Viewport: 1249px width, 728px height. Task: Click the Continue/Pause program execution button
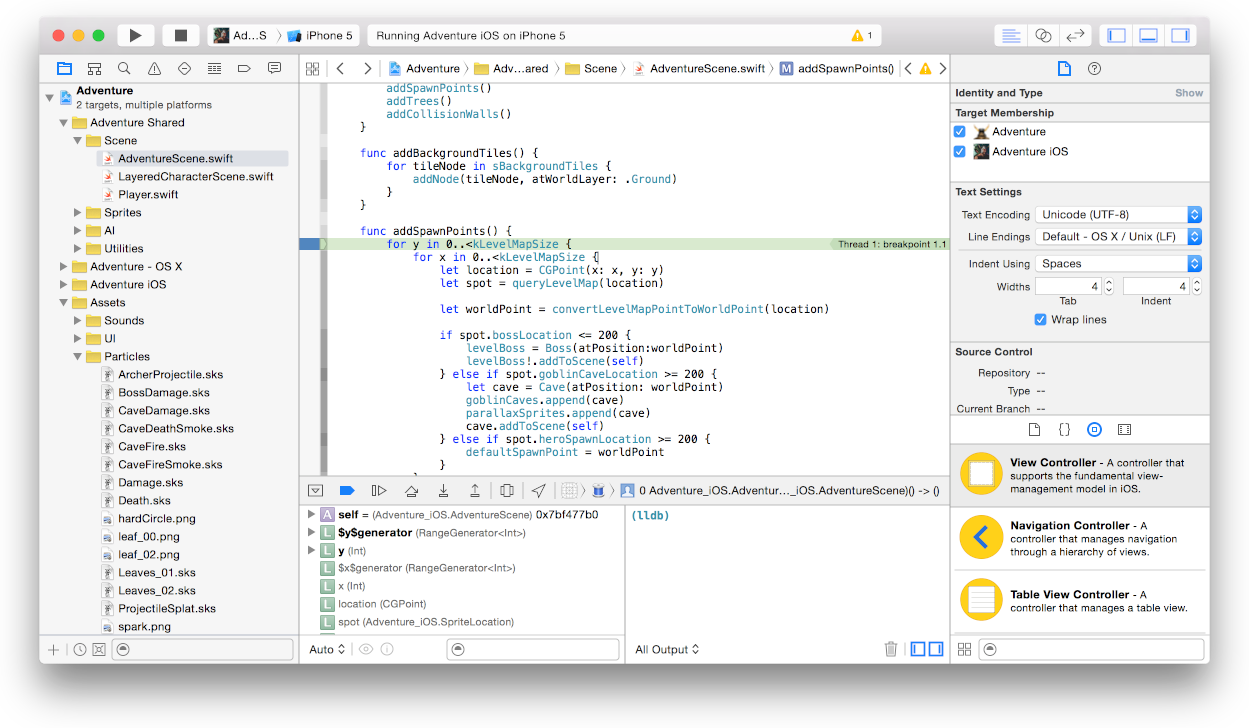[378, 490]
